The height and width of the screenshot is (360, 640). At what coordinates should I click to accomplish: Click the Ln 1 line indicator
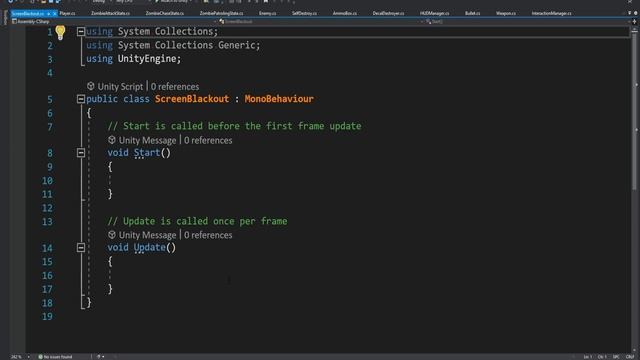588,357
